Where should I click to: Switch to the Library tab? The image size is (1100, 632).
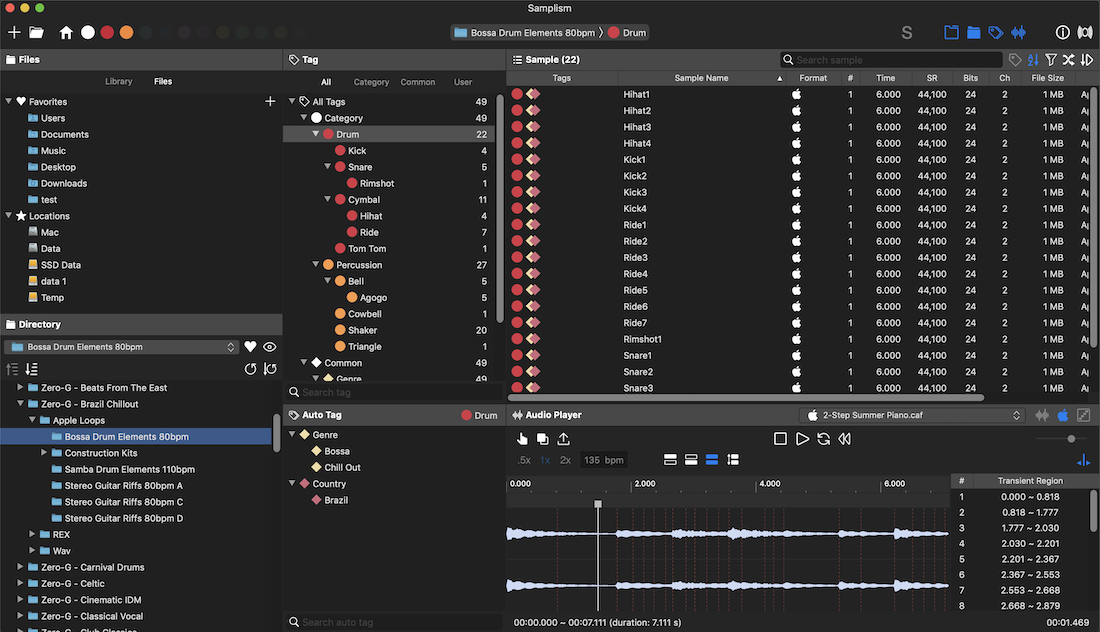coord(119,81)
